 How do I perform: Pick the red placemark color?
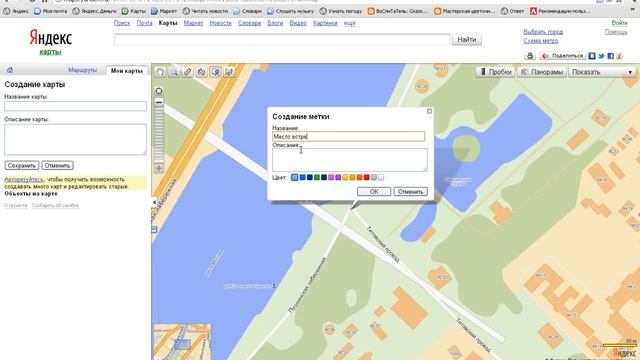point(367,177)
